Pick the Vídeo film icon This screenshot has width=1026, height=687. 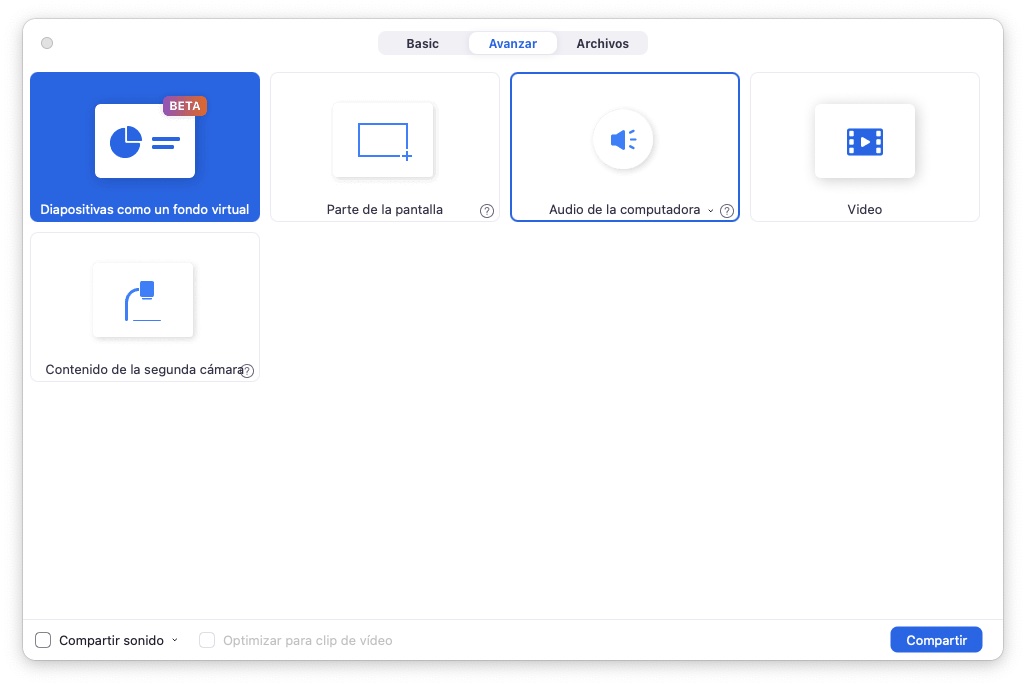coord(864,141)
